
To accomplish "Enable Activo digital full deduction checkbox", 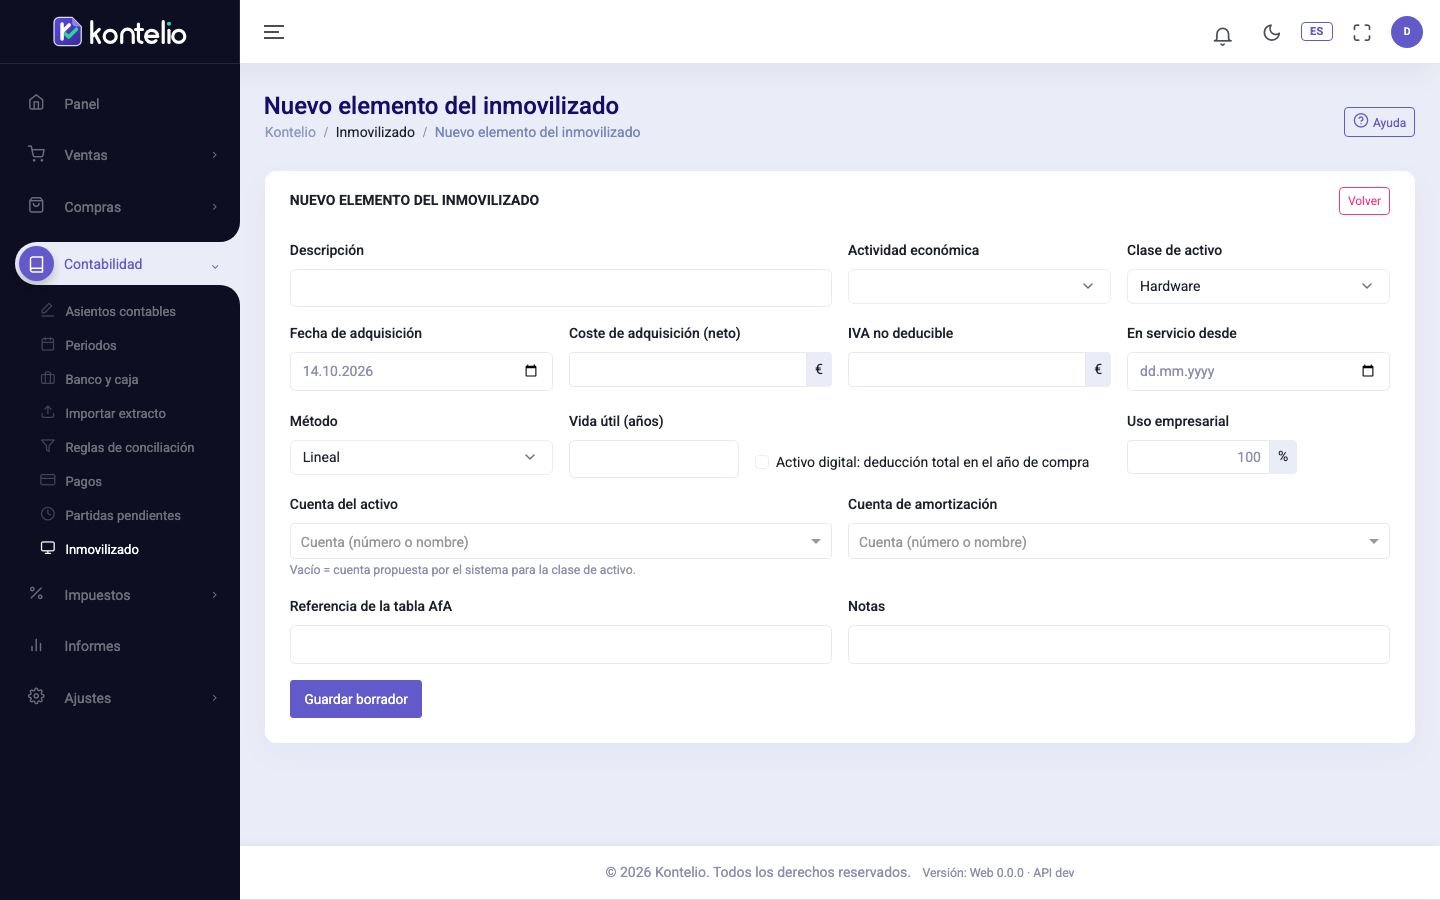I will pos(762,462).
